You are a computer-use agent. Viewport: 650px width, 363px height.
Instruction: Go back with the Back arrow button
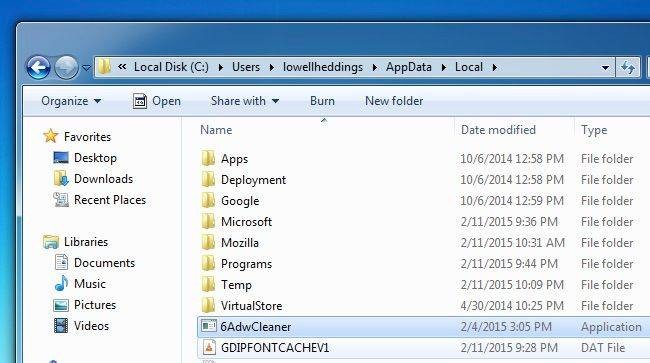[x=38, y=67]
